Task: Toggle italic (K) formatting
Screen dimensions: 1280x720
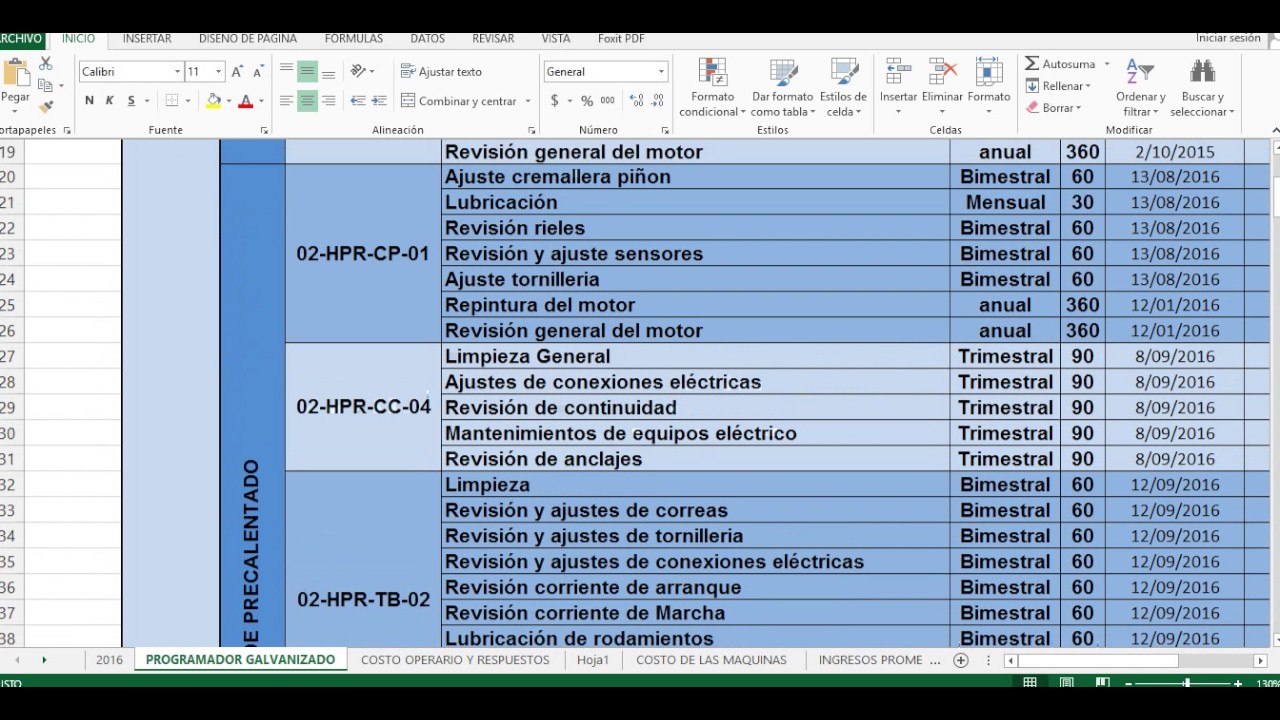Action: point(109,101)
